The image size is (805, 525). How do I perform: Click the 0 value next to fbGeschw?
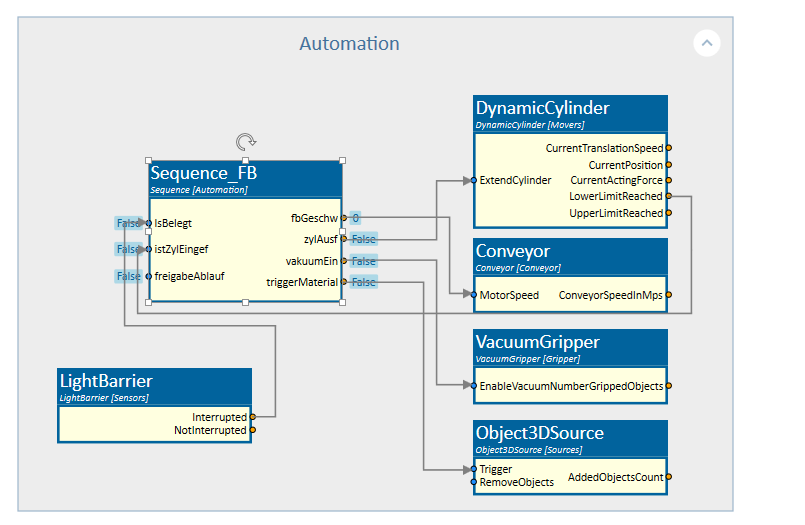click(355, 218)
